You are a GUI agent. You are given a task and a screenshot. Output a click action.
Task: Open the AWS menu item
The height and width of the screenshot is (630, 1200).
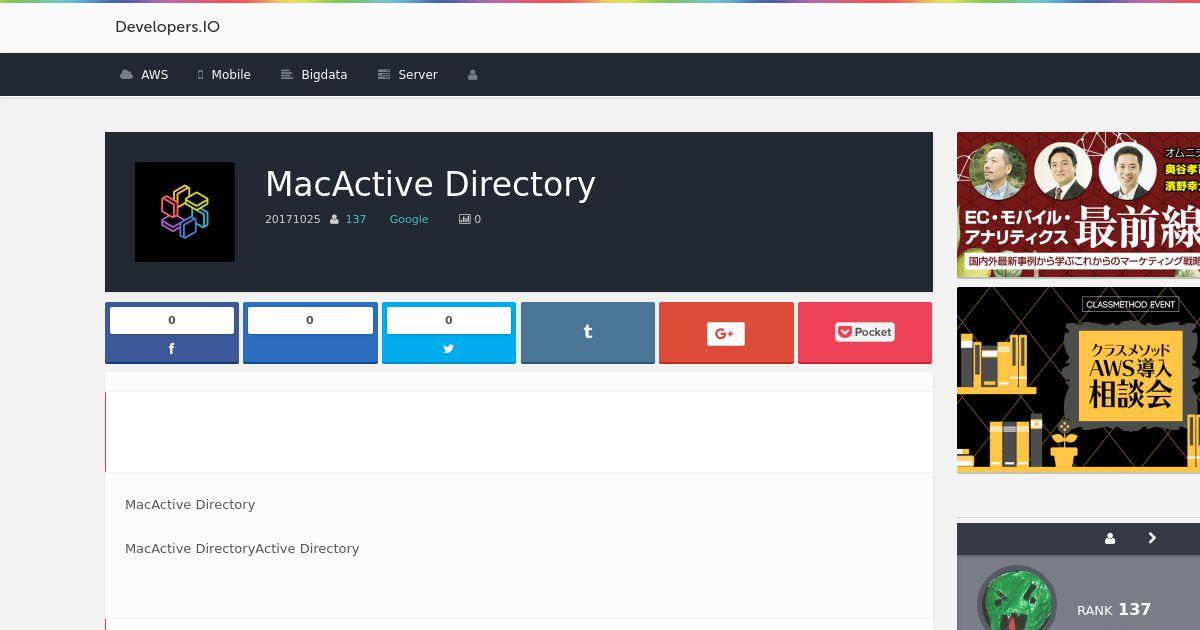tap(144, 75)
